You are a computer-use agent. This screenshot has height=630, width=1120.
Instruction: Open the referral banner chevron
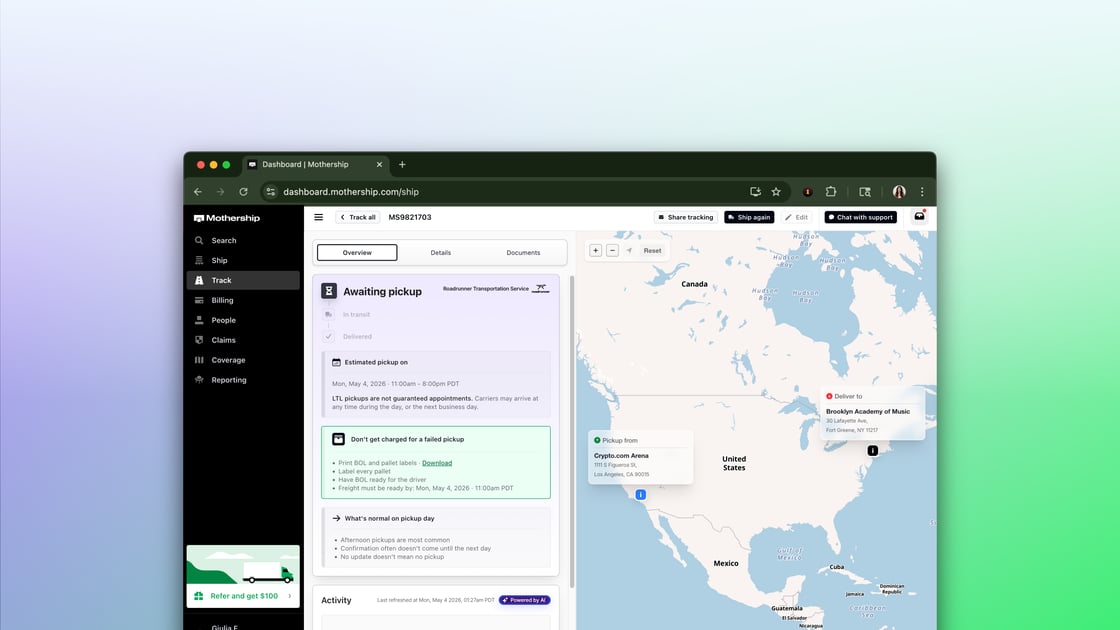(290, 596)
